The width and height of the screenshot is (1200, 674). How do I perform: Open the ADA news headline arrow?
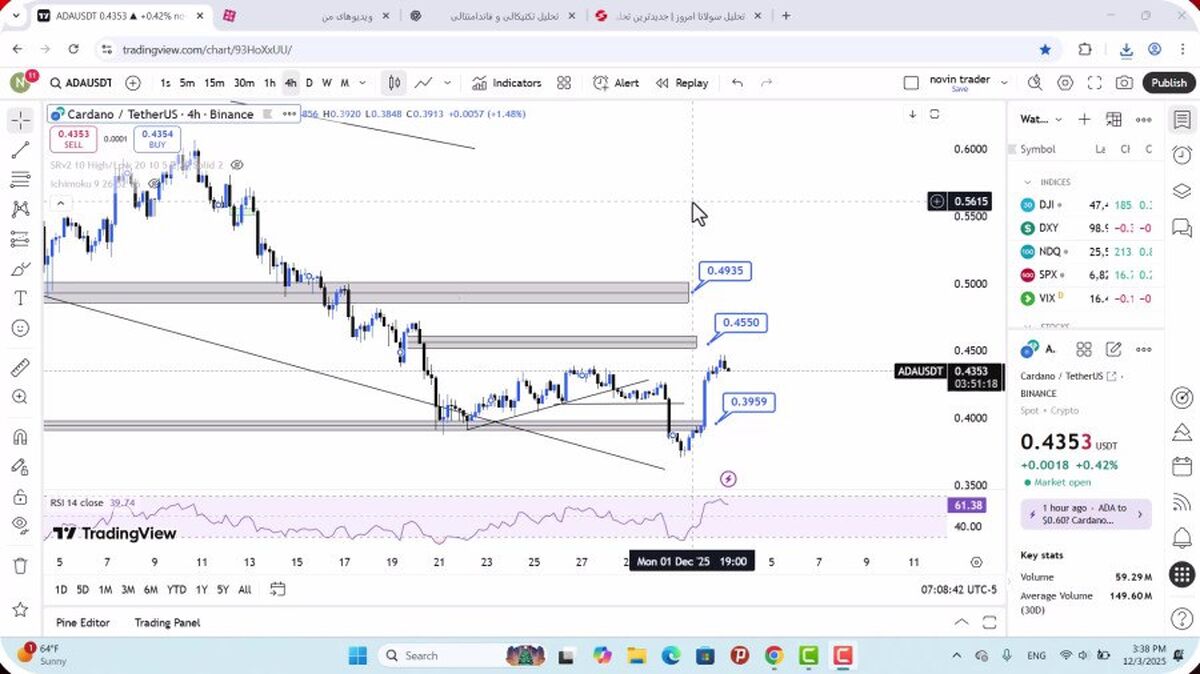(x=1139, y=514)
